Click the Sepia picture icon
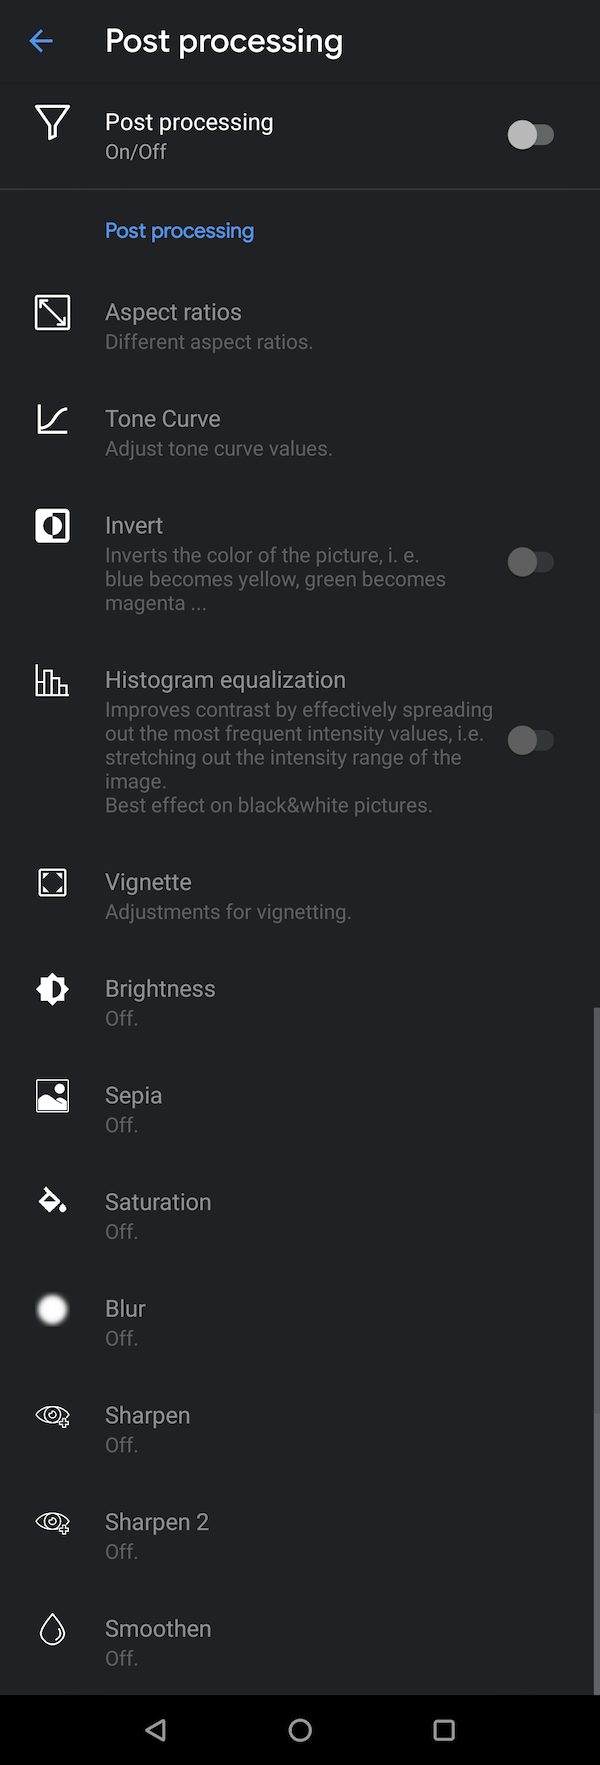Image resolution: width=600 pixels, height=1765 pixels. point(52,1096)
